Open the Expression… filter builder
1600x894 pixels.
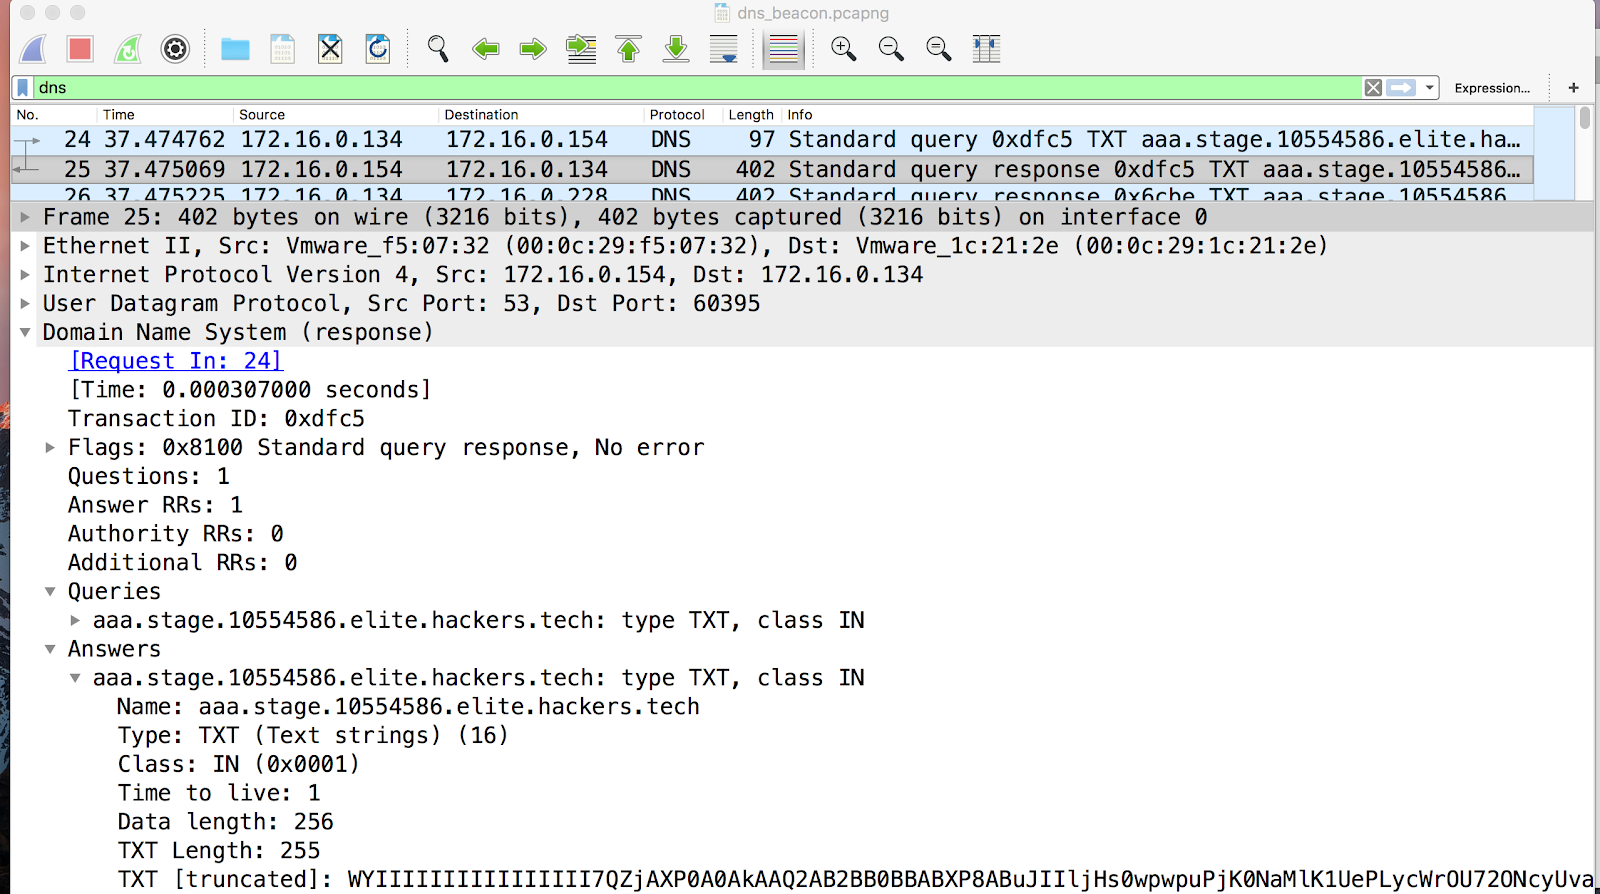1492,88
